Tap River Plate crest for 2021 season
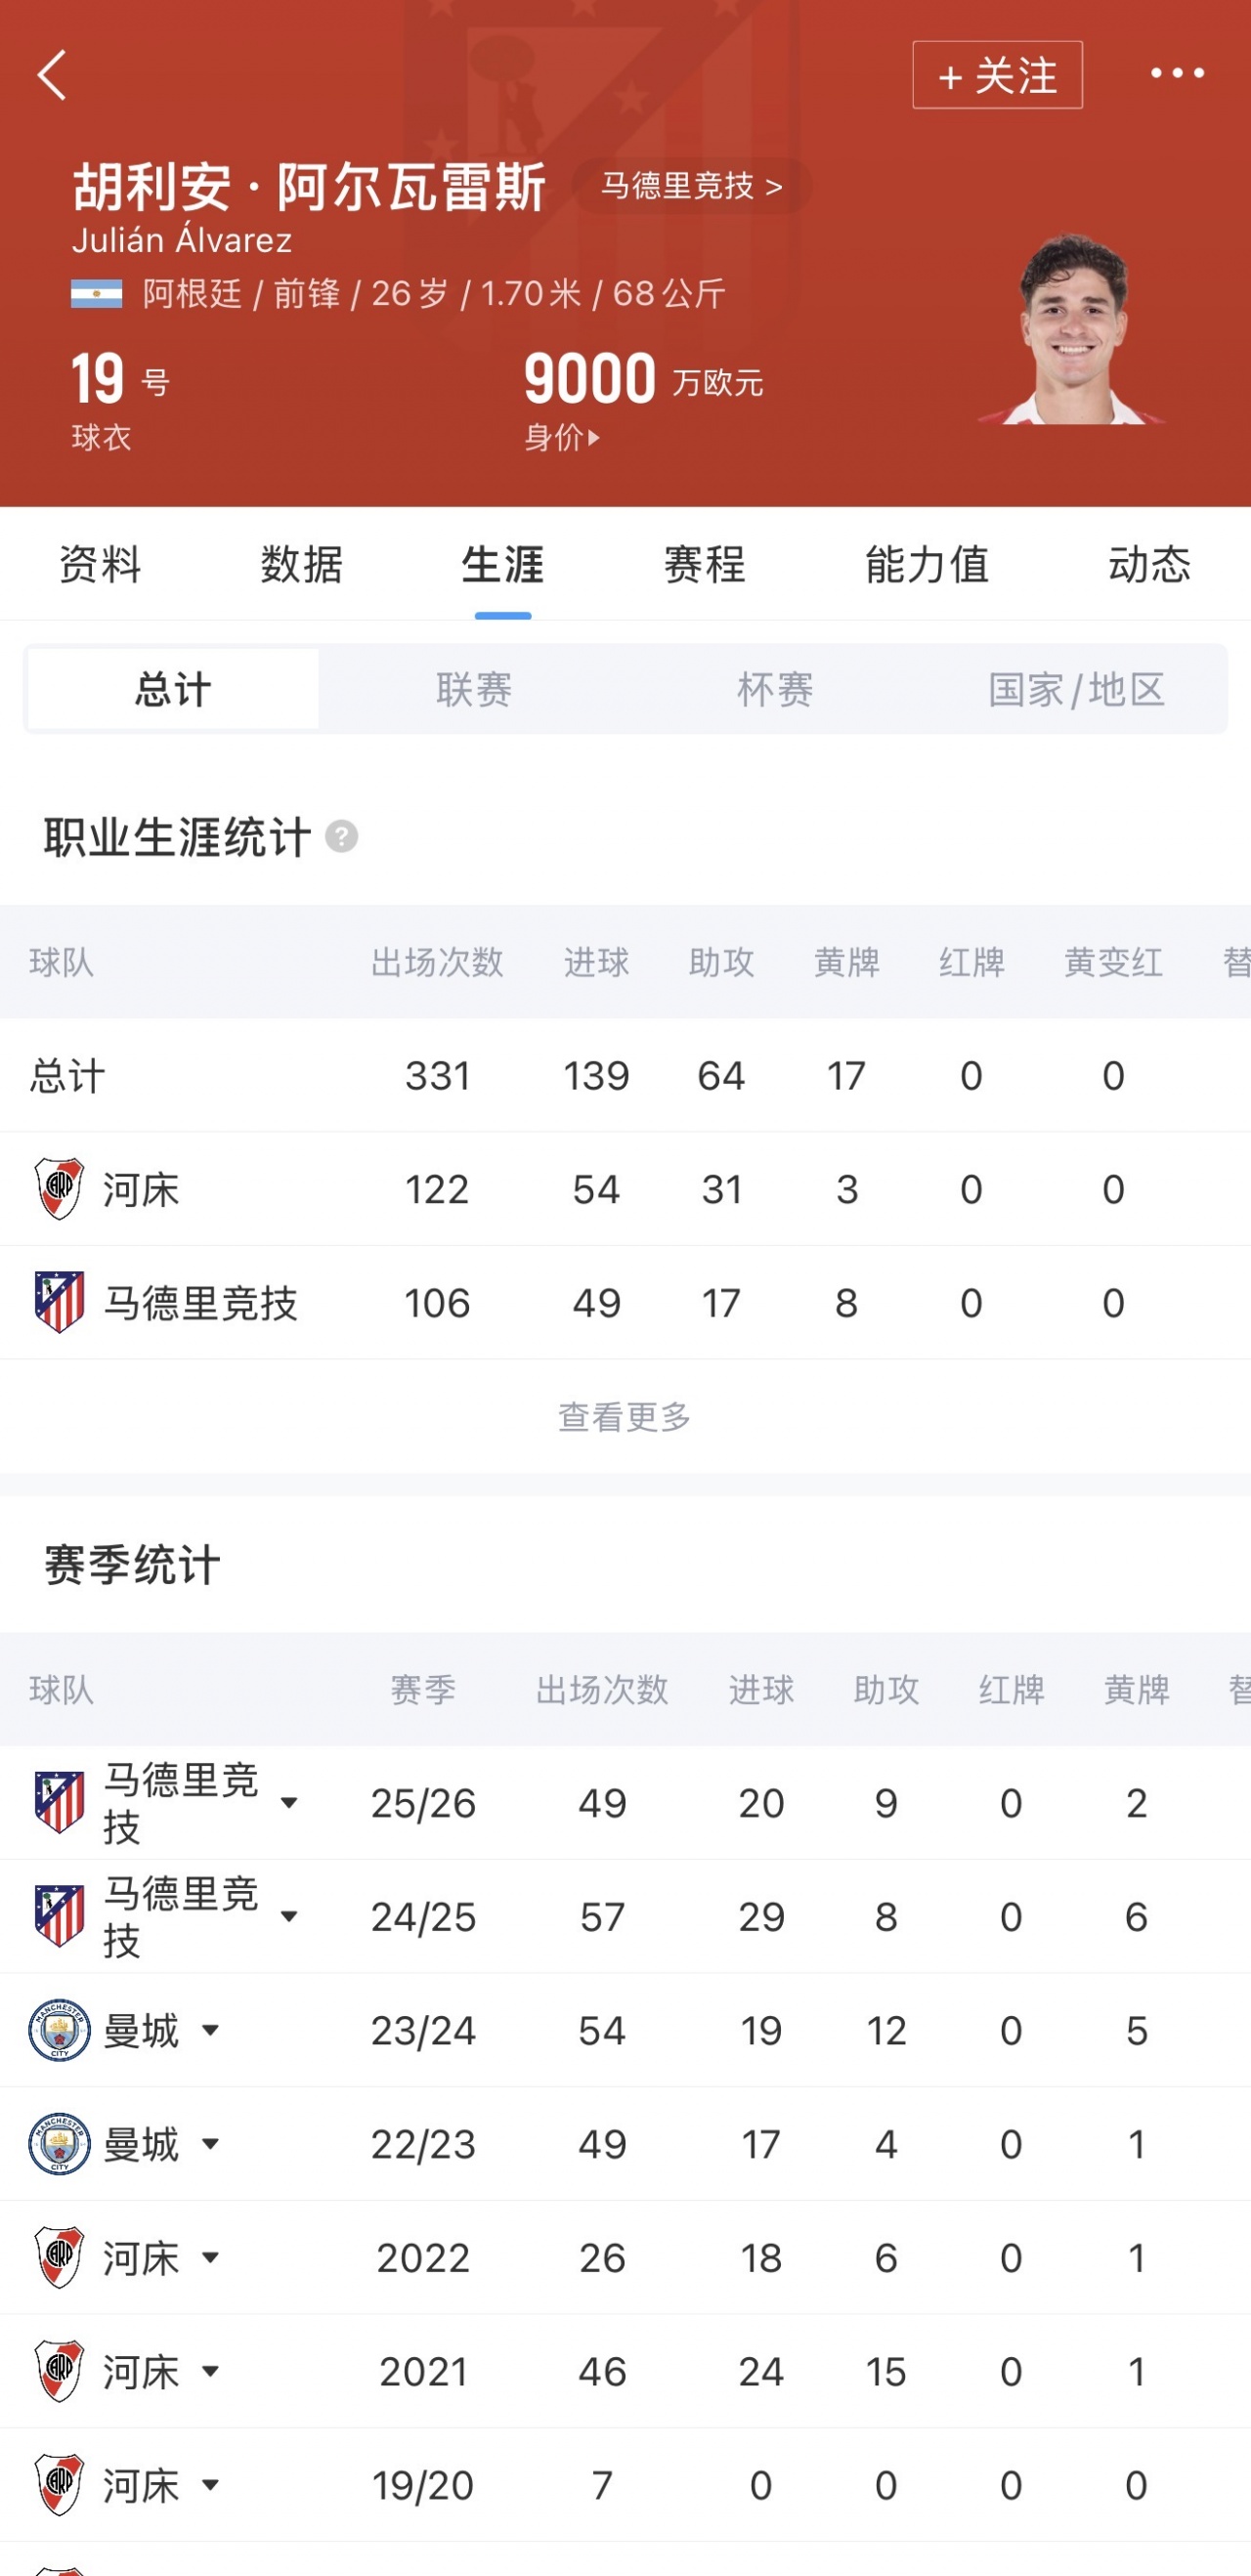 pyautogui.click(x=59, y=2371)
